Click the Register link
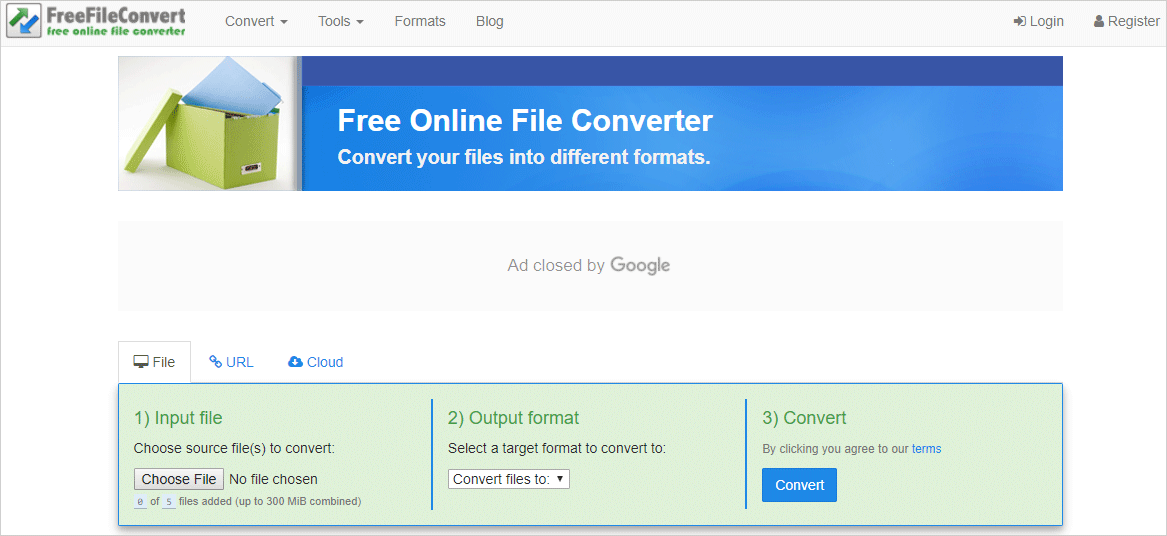This screenshot has width=1167, height=536. tap(1126, 22)
